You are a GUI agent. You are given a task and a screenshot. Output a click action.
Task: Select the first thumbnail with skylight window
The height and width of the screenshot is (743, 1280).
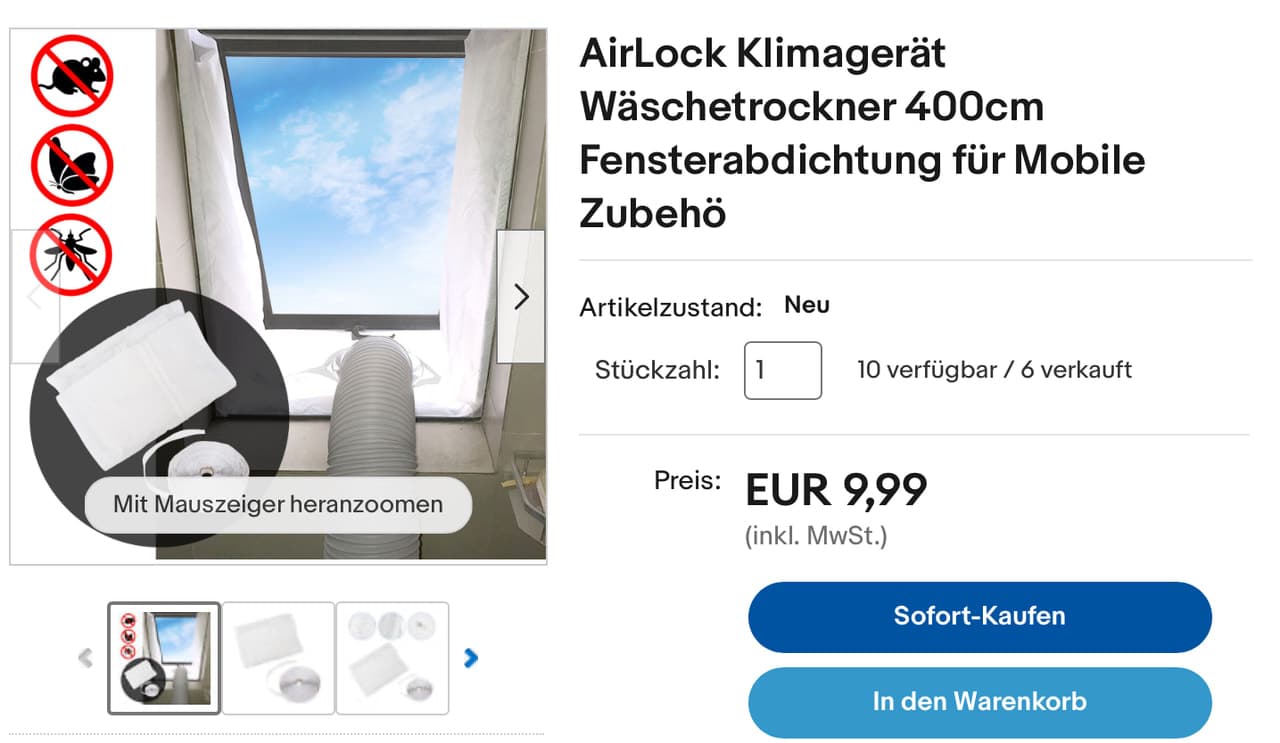(164, 658)
